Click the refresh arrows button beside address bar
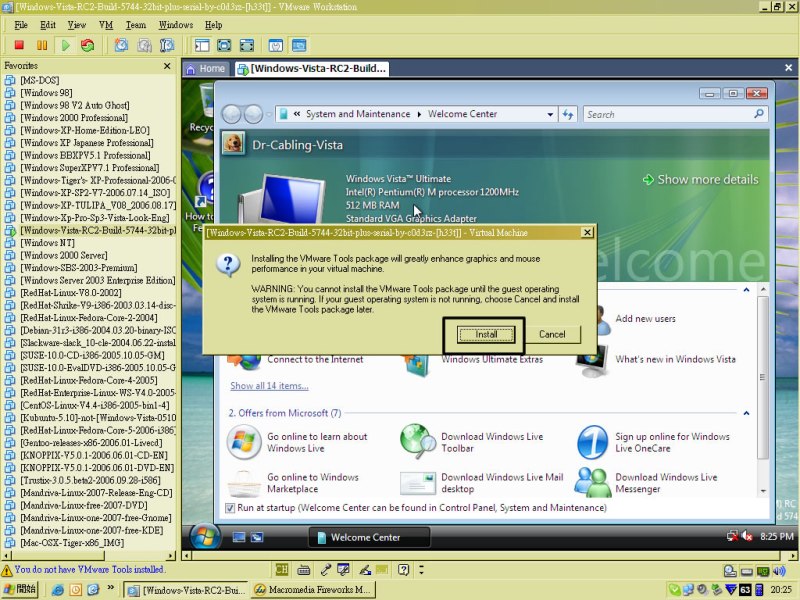 (x=568, y=114)
